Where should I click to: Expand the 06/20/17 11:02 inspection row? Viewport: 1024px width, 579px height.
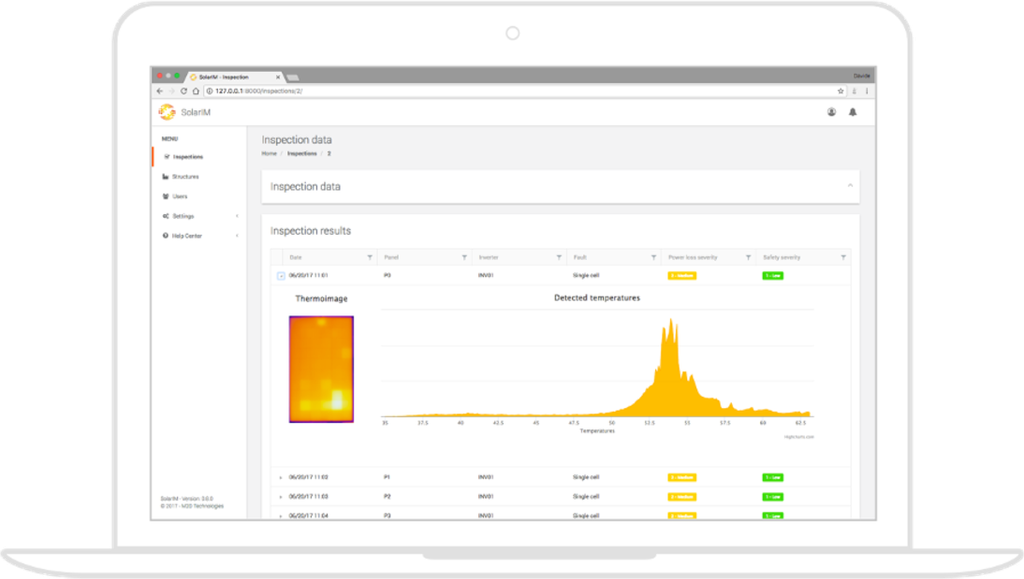[x=280, y=478]
